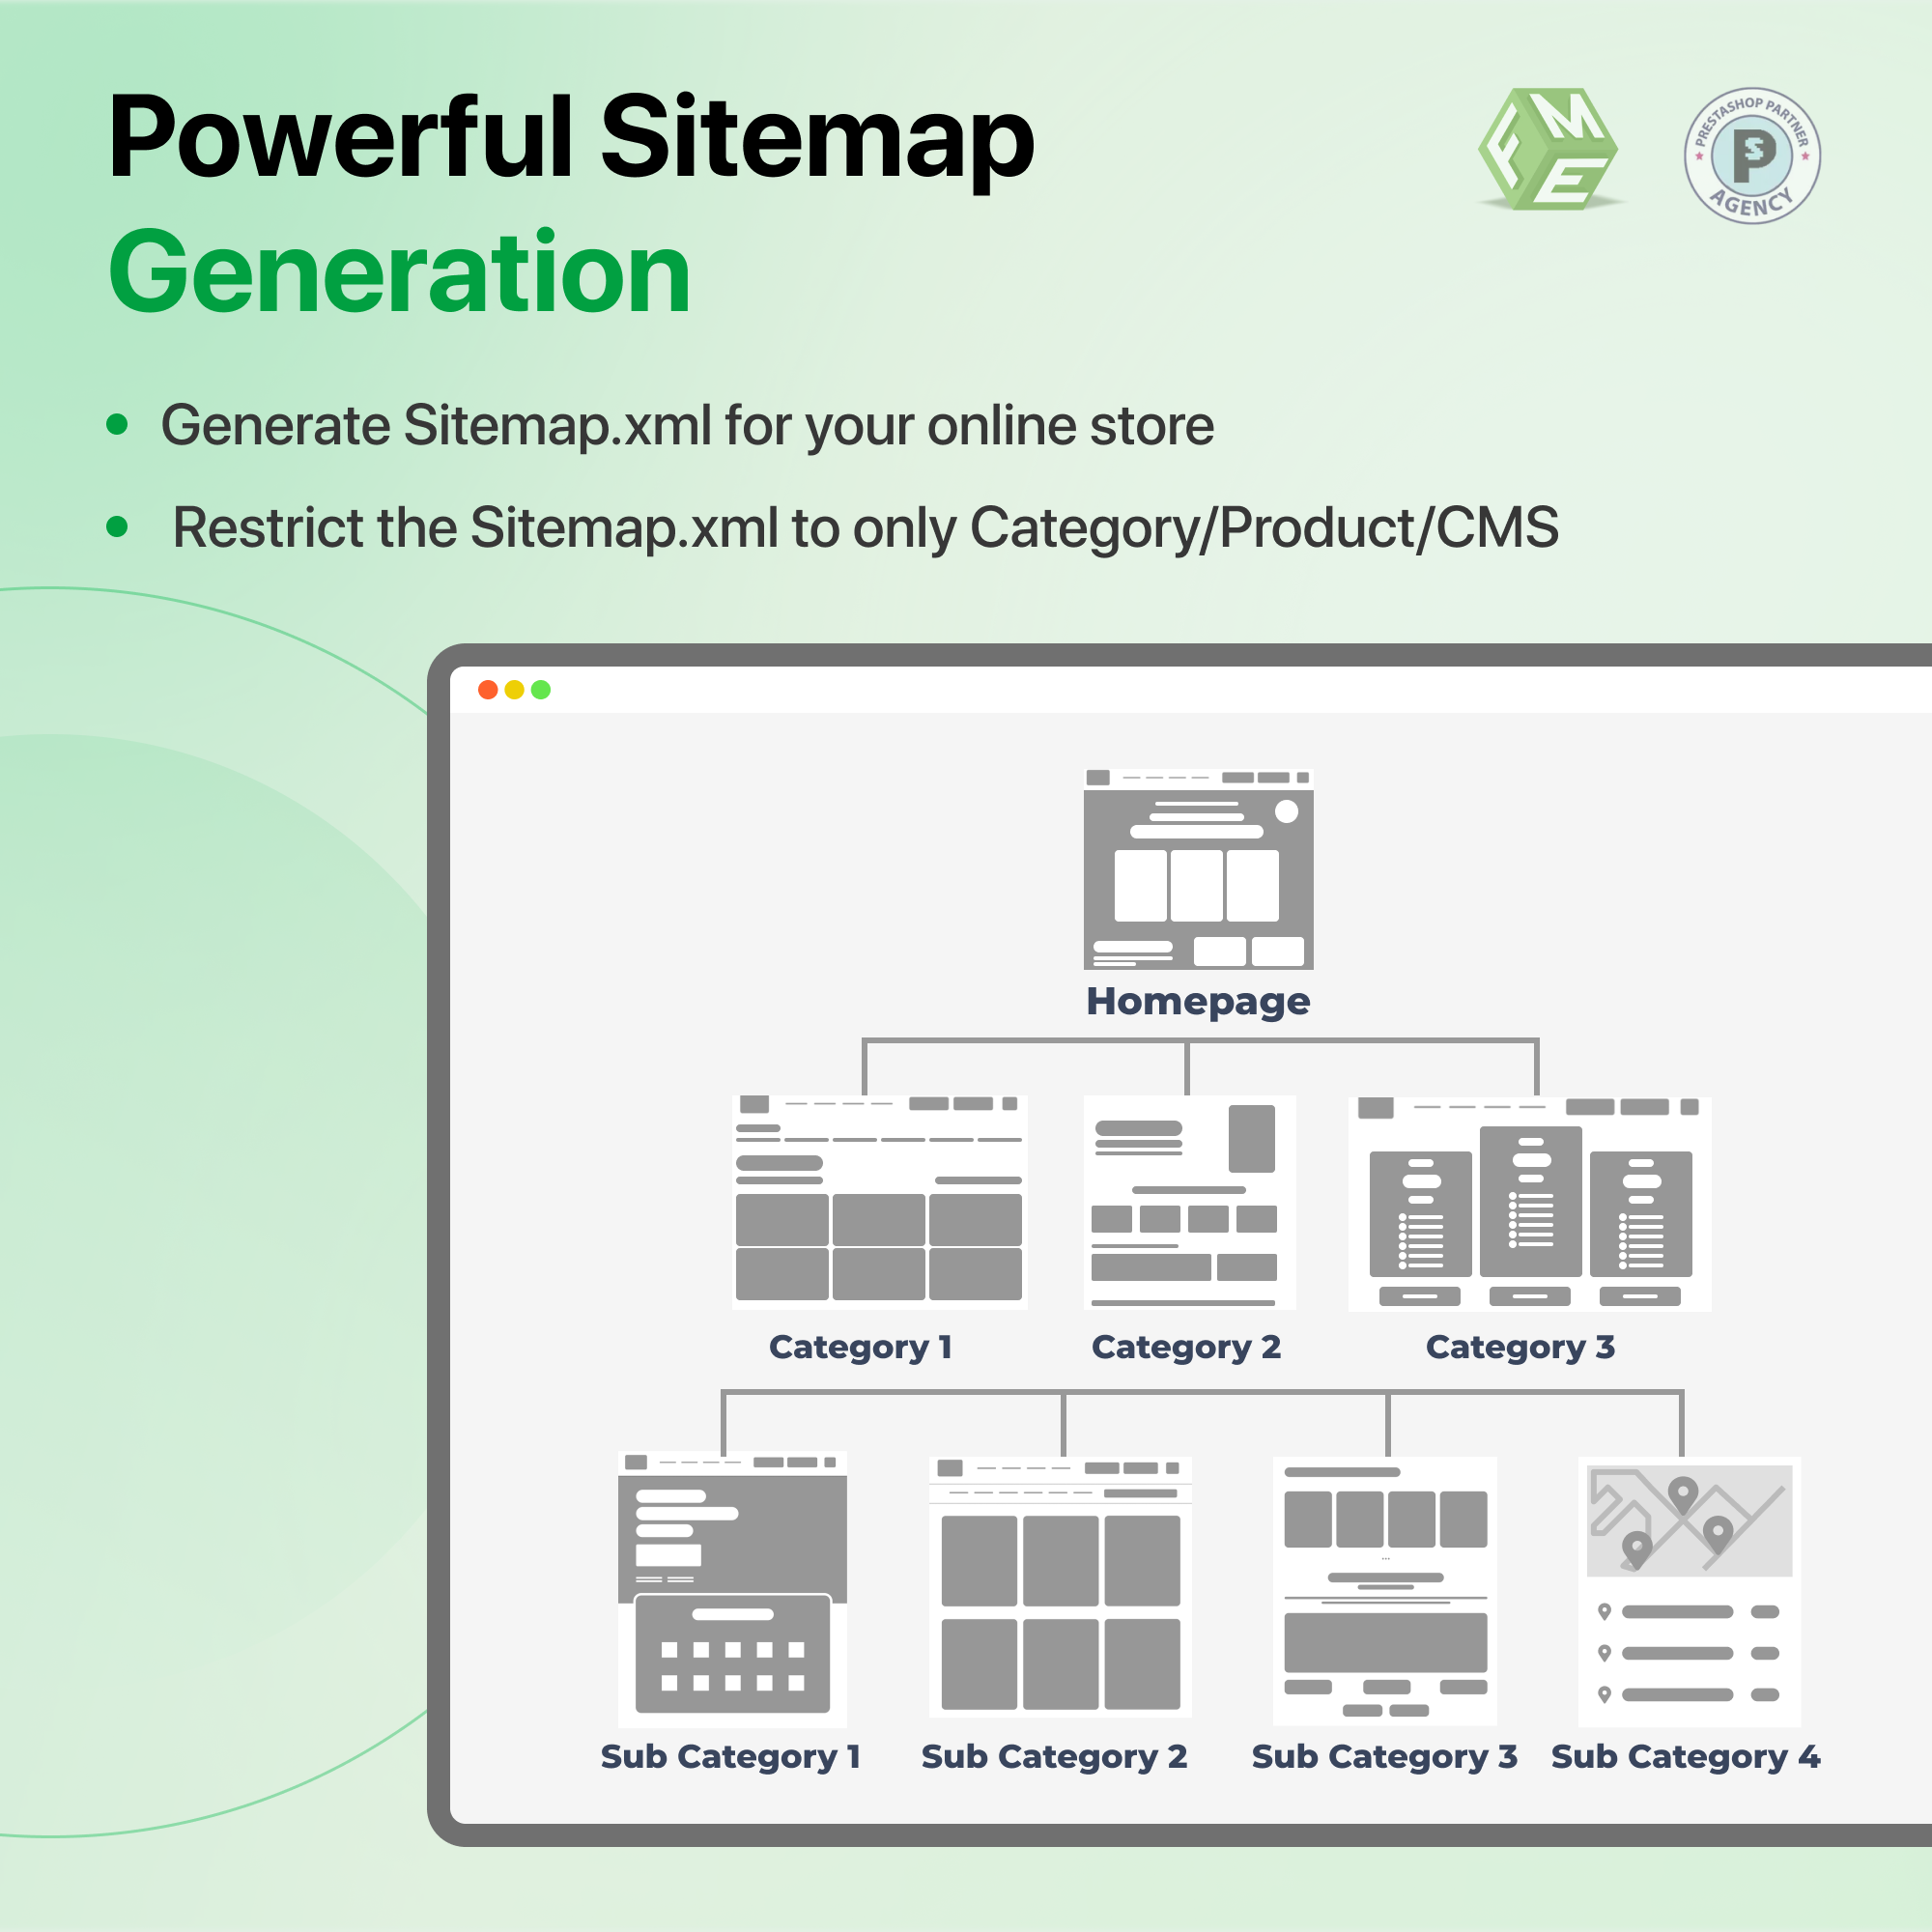
Task: Click the Sub Category 2 label
Action: (1054, 1757)
